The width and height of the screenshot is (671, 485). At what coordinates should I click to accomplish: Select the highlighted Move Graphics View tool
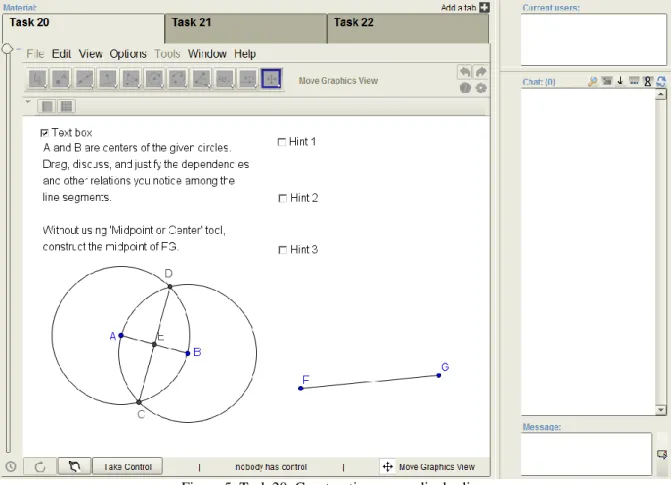tap(271, 79)
